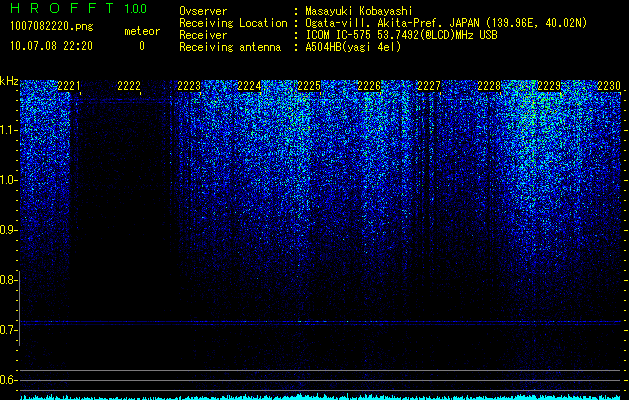The image size is (629, 400).
Task: Click the Ovserver field label
Action: pos(203,12)
